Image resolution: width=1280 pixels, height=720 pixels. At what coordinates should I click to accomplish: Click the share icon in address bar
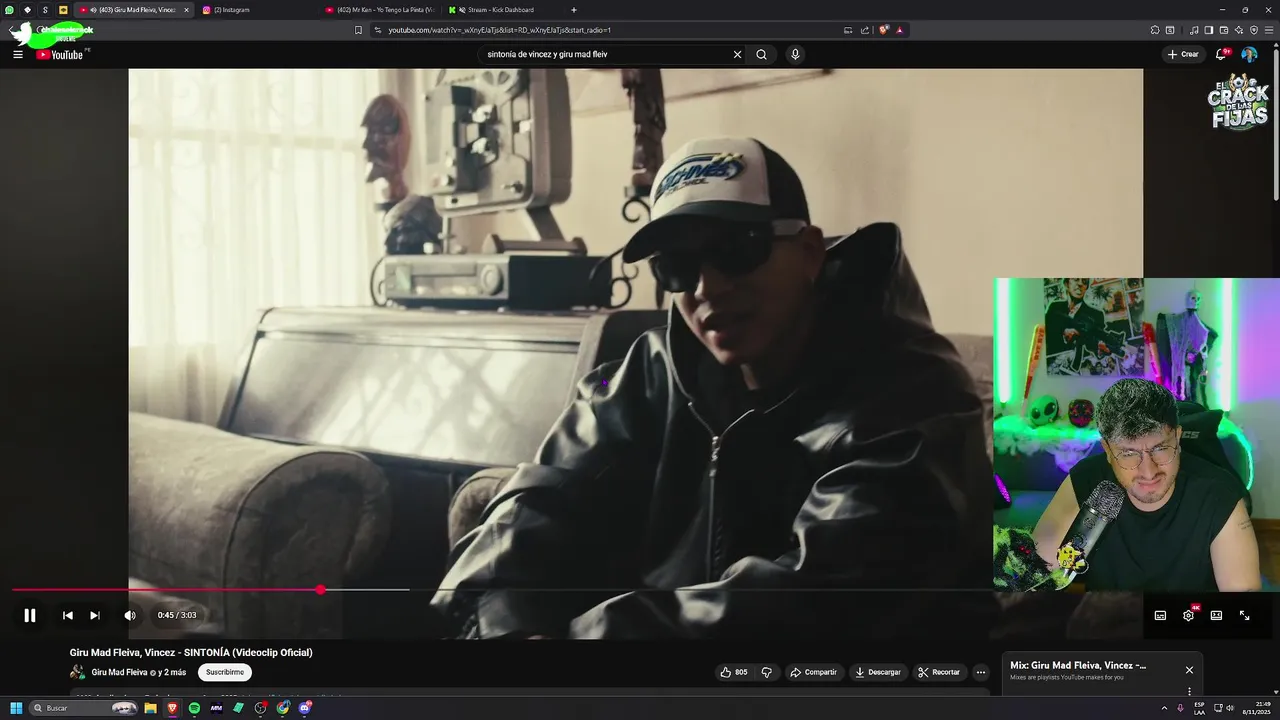(x=865, y=30)
